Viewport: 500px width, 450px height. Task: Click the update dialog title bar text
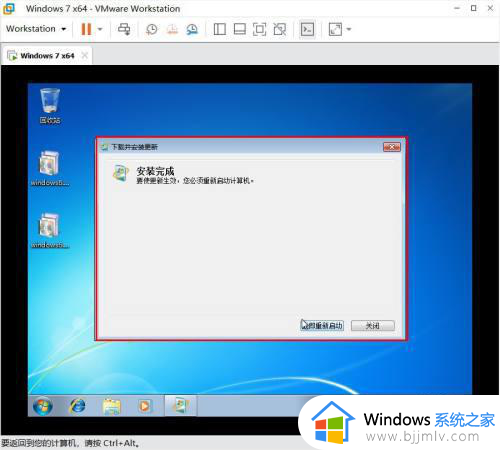(x=134, y=147)
